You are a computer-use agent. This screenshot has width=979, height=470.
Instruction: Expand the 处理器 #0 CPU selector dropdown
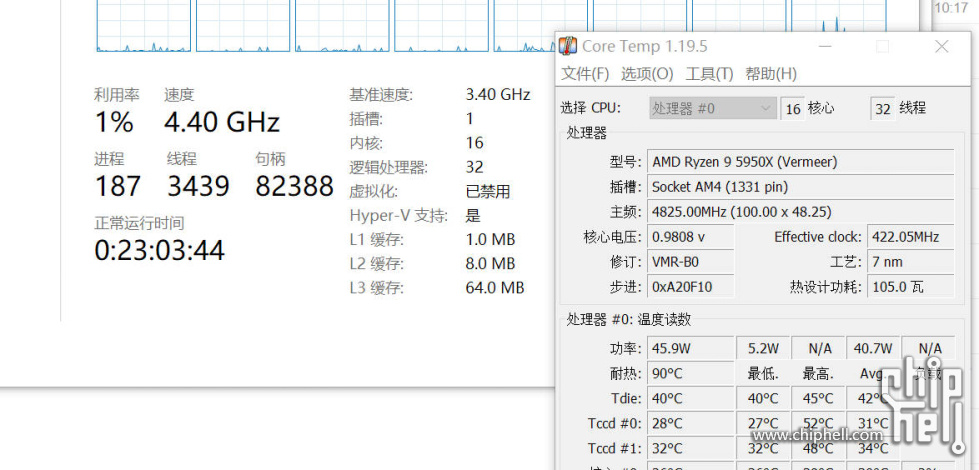click(x=712, y=109)
